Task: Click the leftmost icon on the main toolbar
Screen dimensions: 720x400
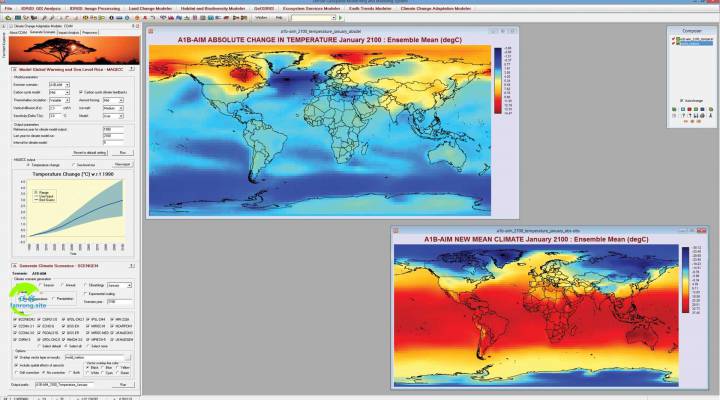Action: coord(5,17)
